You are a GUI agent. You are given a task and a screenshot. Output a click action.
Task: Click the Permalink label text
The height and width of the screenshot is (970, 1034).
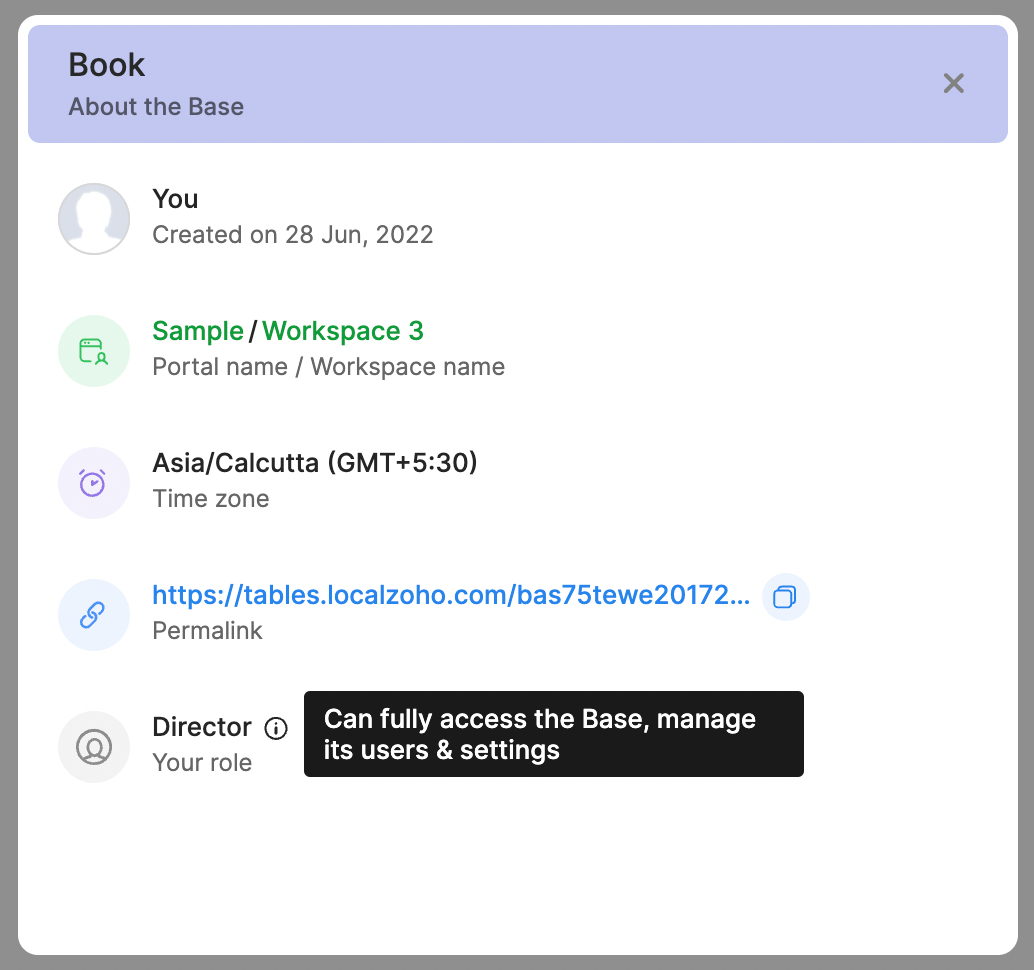[207, 631]
